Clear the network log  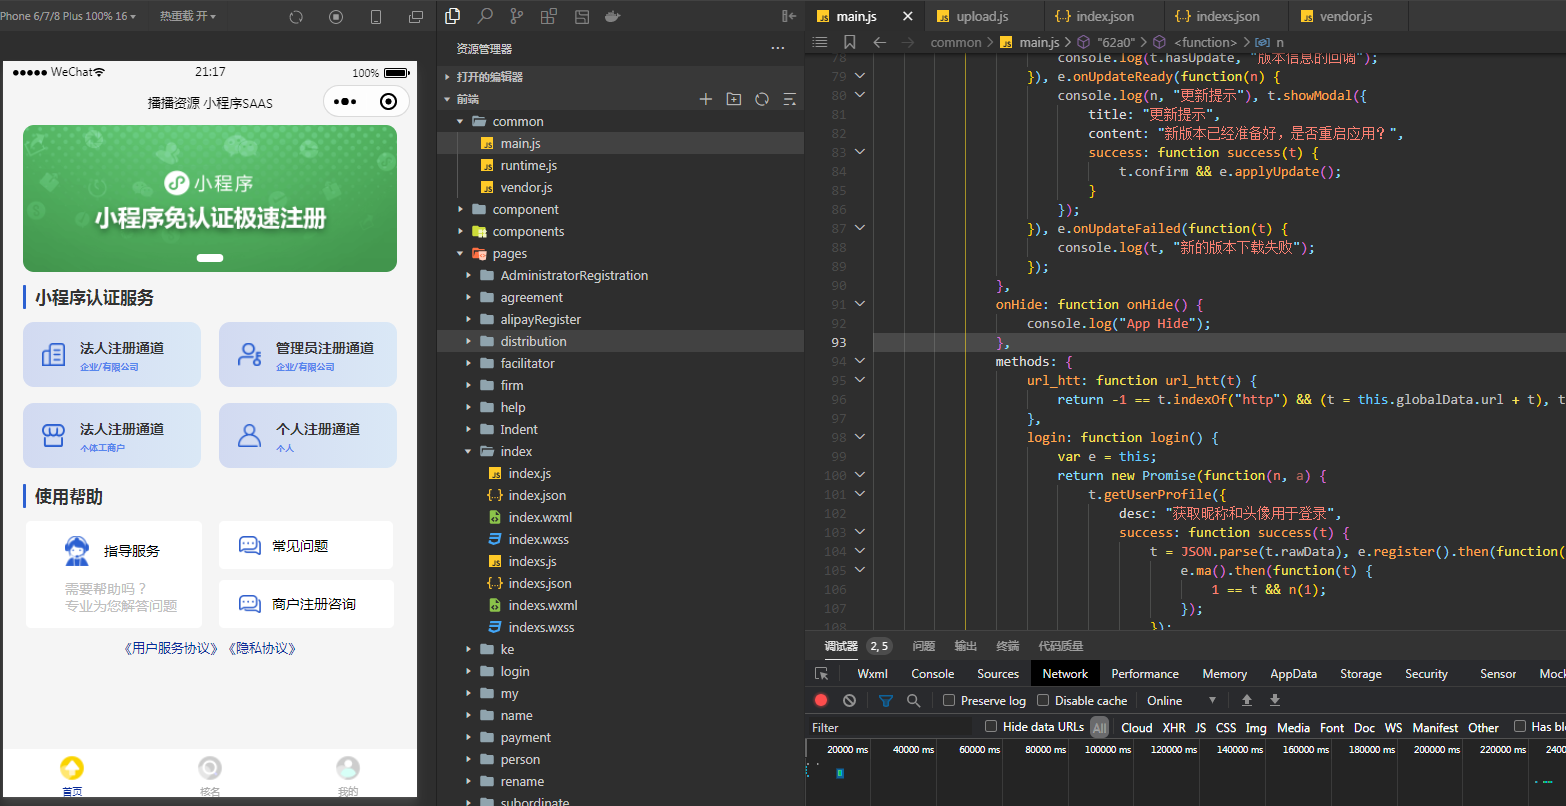click(849, 700)
